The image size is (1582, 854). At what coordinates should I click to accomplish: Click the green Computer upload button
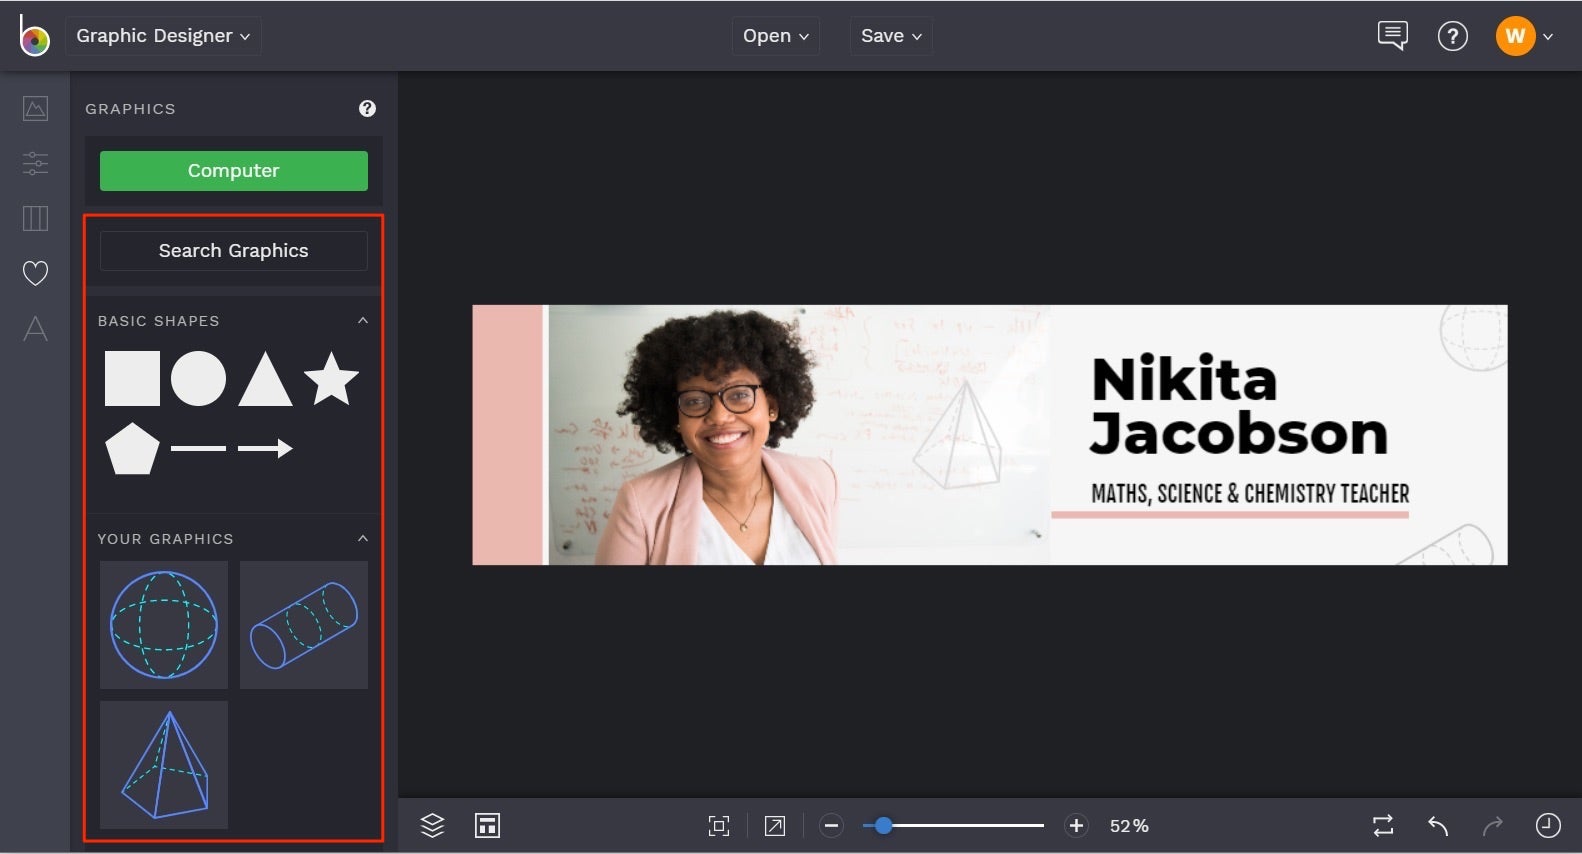point(233,171)
